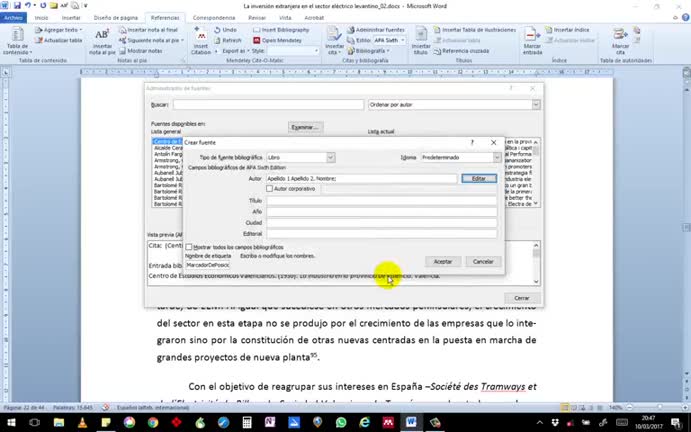Open the Idioma dropdown set to Predeterminado
Viewport: 691px width, 432px height.
click(497, 157)
